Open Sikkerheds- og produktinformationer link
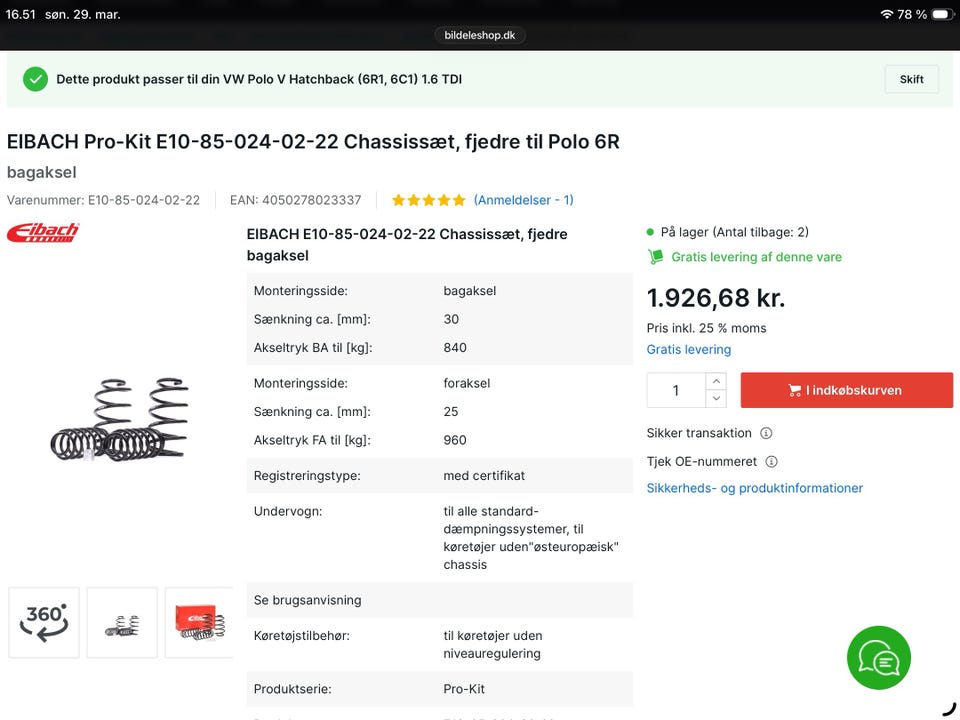The width and height of the screenshot is (960, 720). coord(754,488)
